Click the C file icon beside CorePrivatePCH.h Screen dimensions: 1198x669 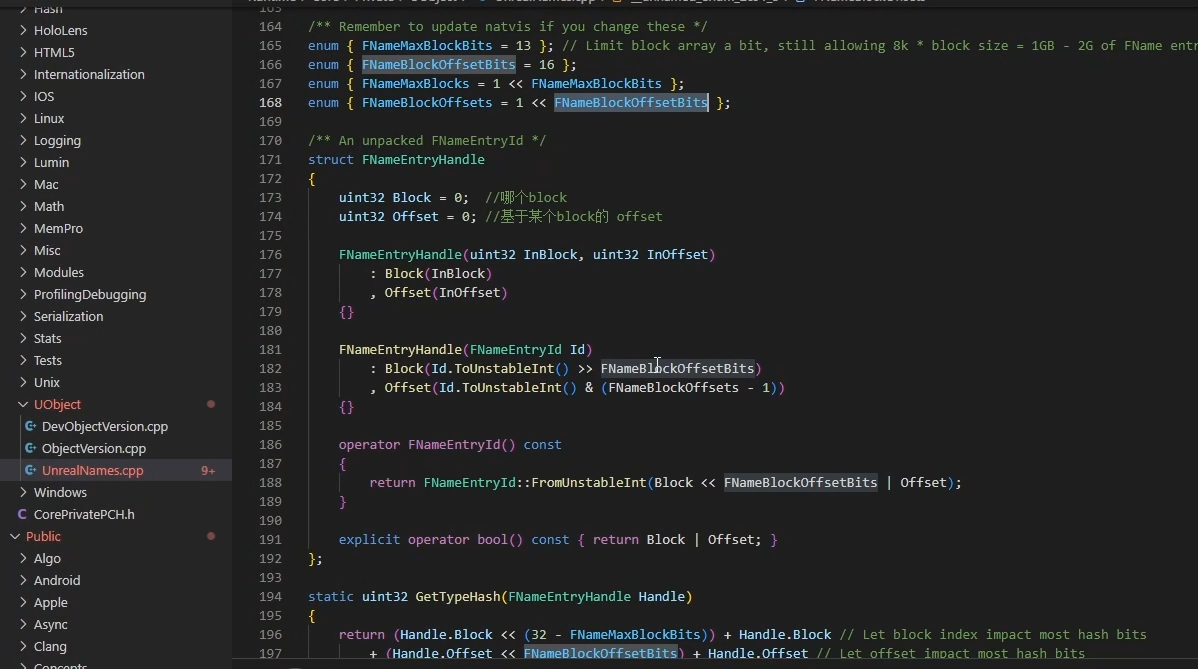click(23, 515)
